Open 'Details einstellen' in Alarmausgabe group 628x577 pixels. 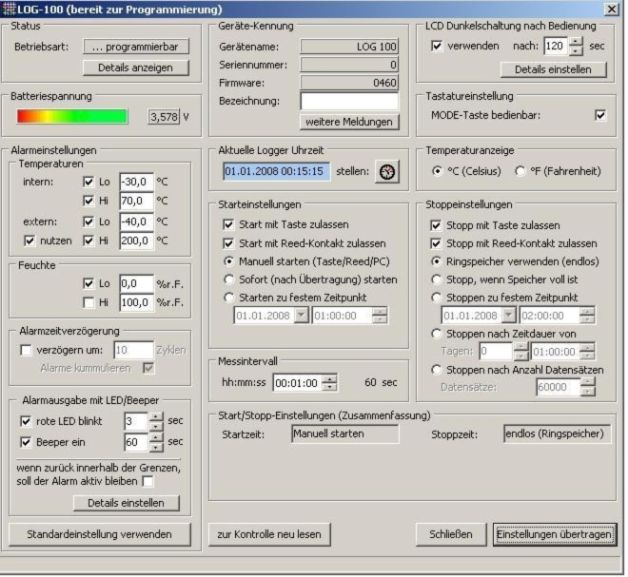126,503
